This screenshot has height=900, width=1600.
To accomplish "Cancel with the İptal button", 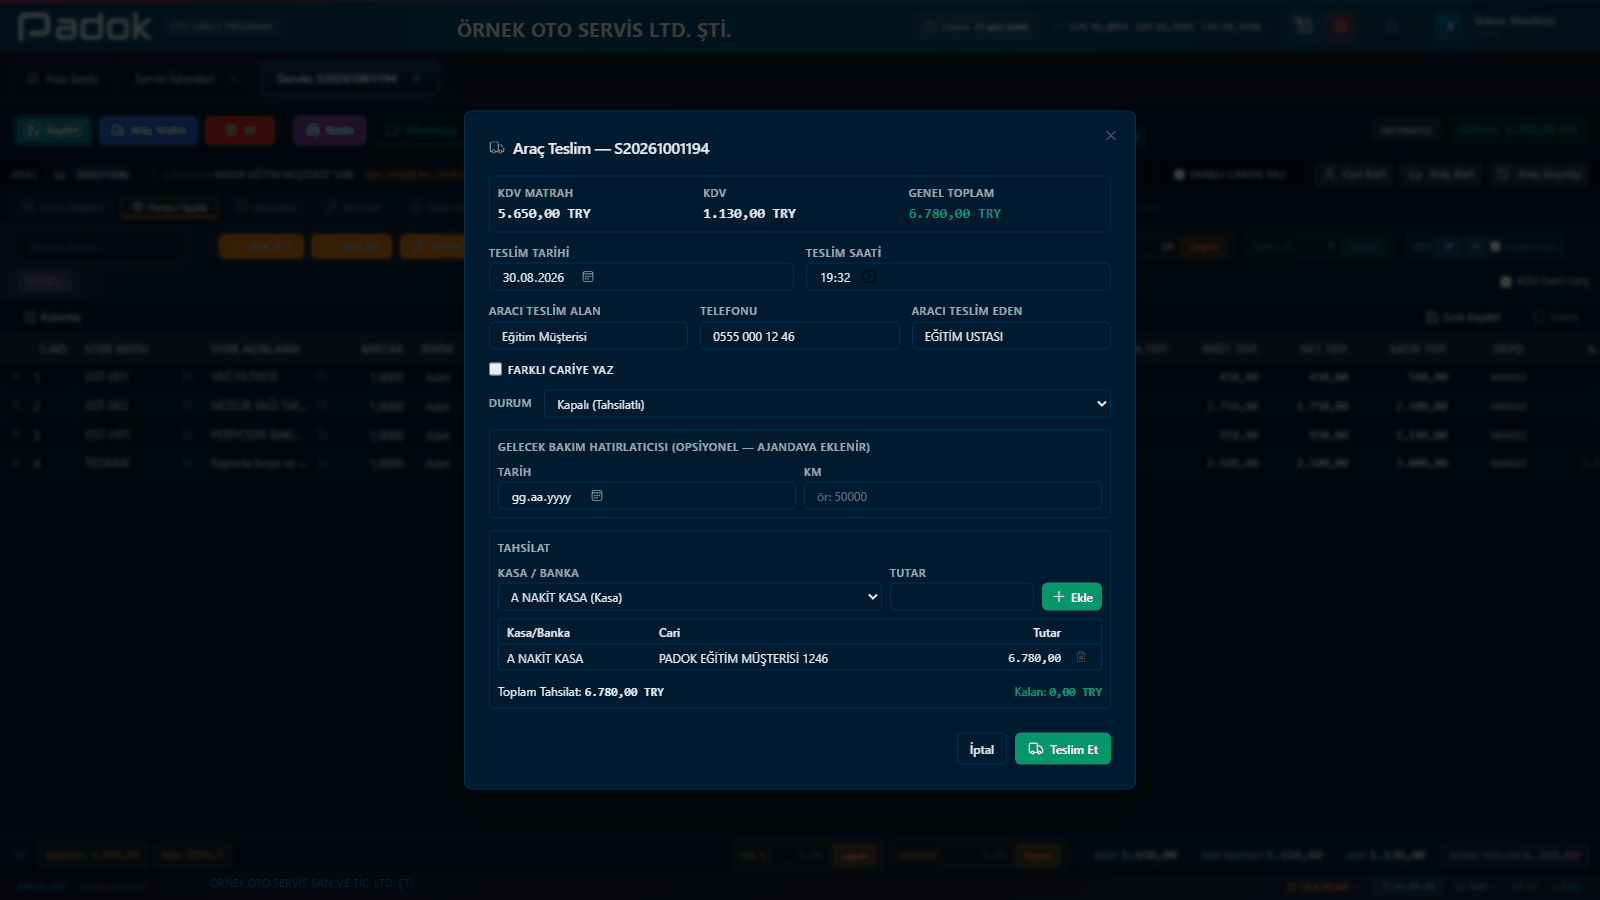I will pos(982,749).
